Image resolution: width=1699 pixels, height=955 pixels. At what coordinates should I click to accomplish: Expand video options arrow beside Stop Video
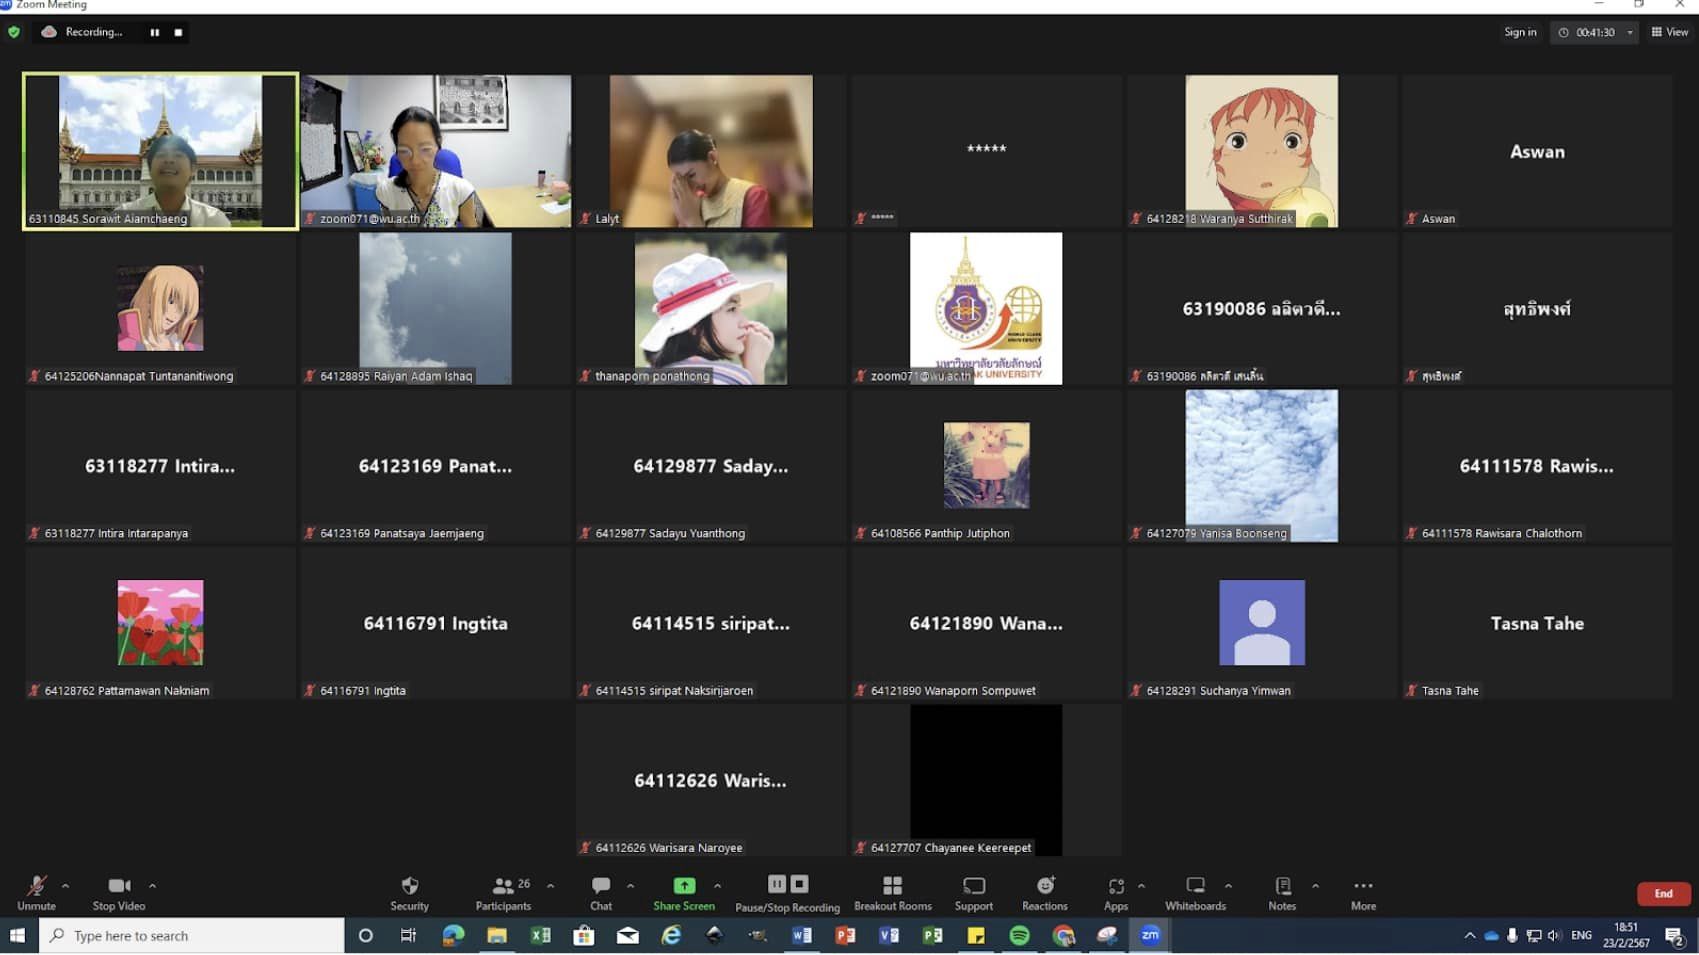[x=152, y=886]
